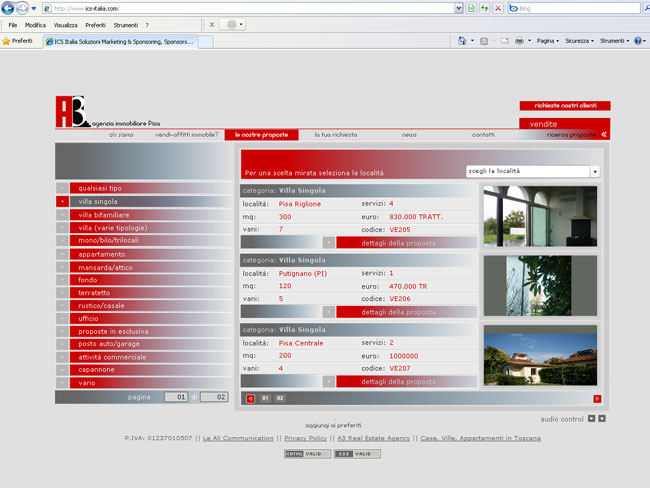The width and height of the screenshot is (650, 488).
Task: Open the news page
Action: [x=409, y=135]
